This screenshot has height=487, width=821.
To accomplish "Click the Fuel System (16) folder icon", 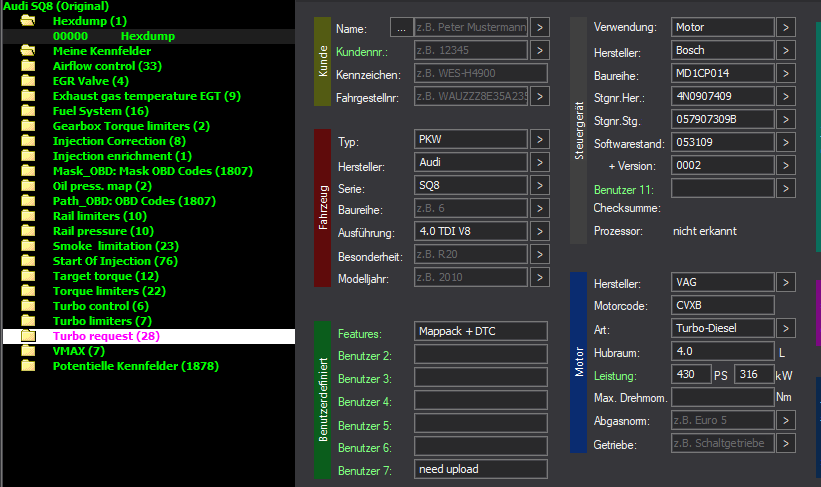I will 28,111.
